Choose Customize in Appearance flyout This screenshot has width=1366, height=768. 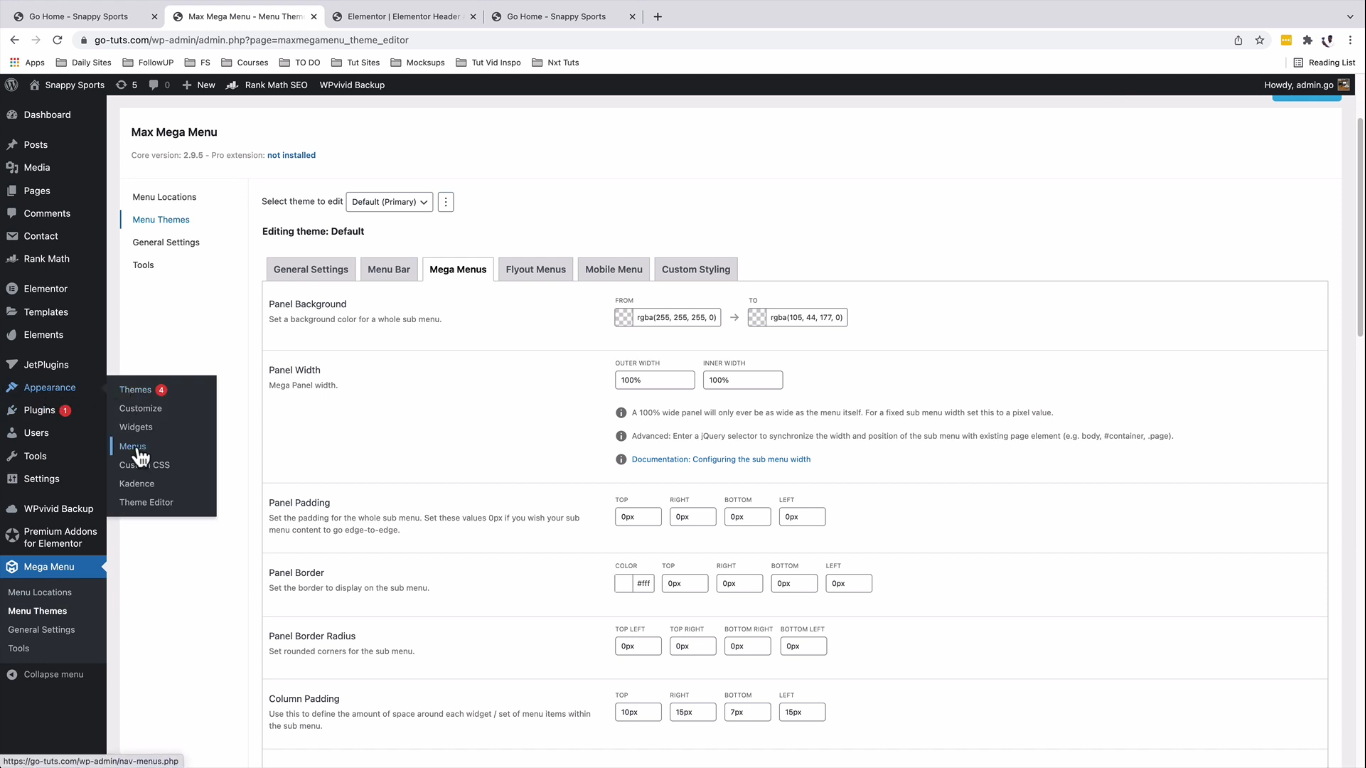(x=140, y=409)
